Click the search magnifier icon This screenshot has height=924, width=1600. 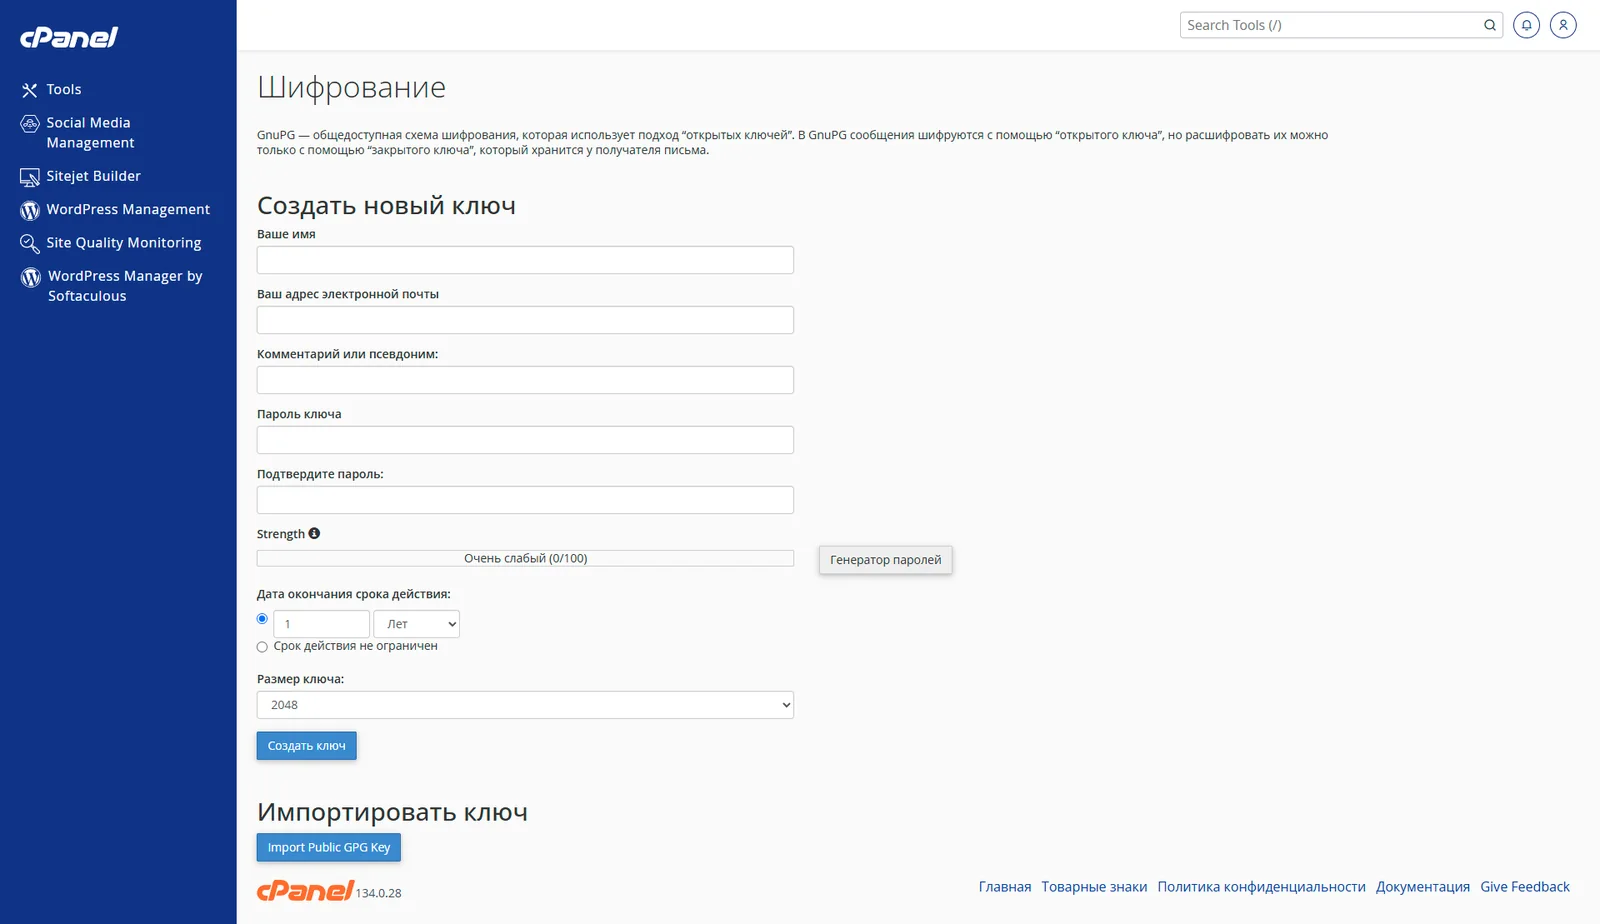pyautogui.click(x=1490, y=25)
